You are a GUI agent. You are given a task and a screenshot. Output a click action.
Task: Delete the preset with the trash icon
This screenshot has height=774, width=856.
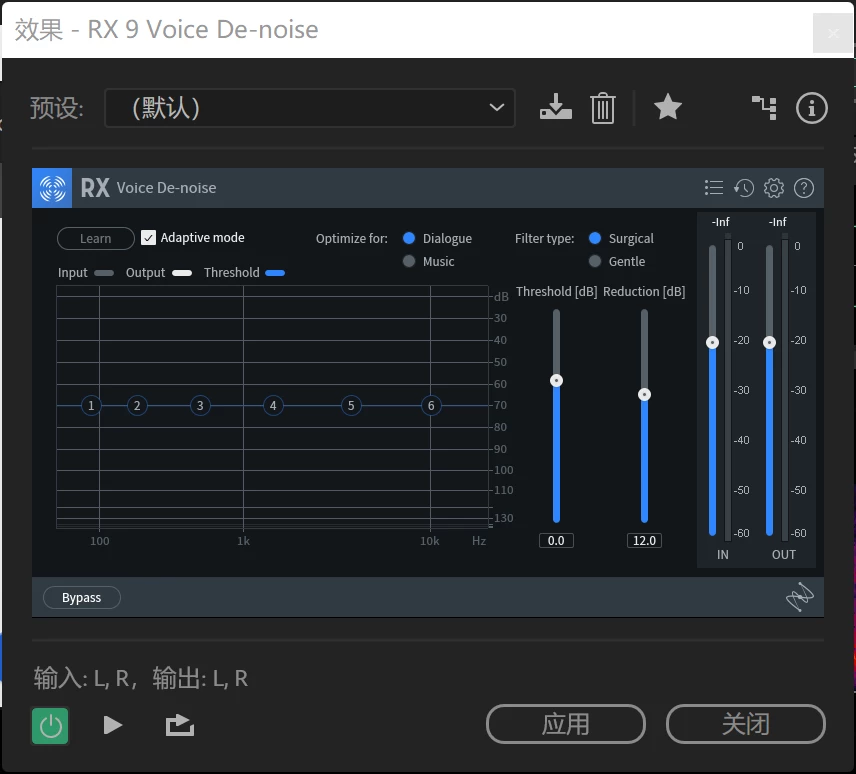click(603, 108)
